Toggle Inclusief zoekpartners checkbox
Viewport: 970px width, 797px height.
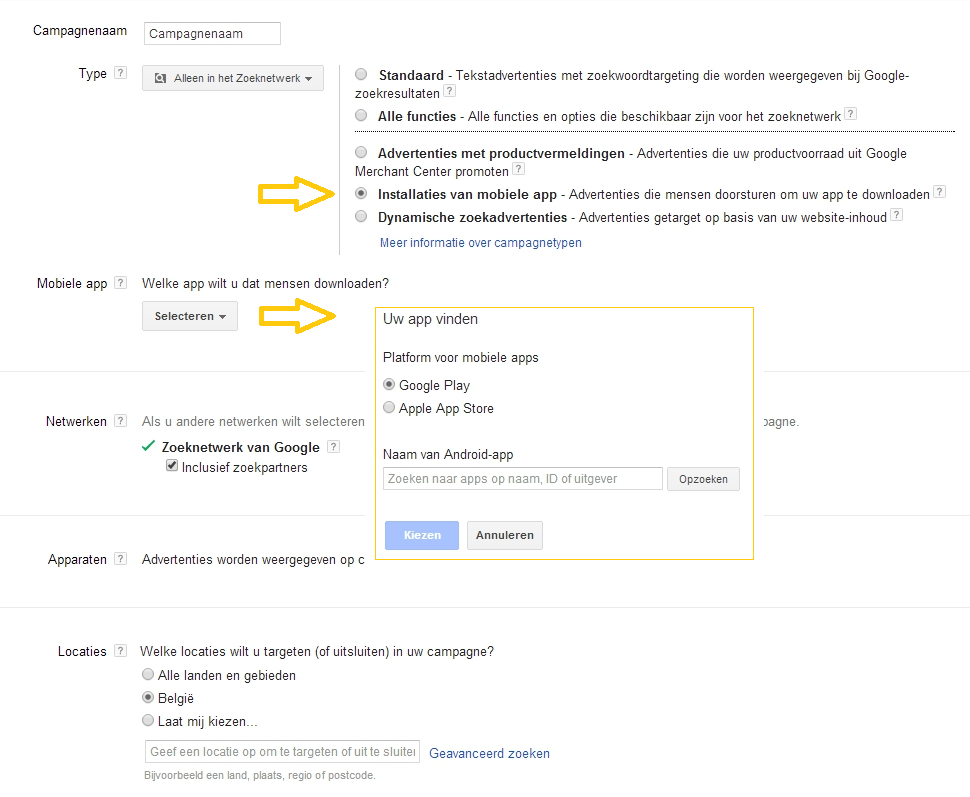[172, 465]
